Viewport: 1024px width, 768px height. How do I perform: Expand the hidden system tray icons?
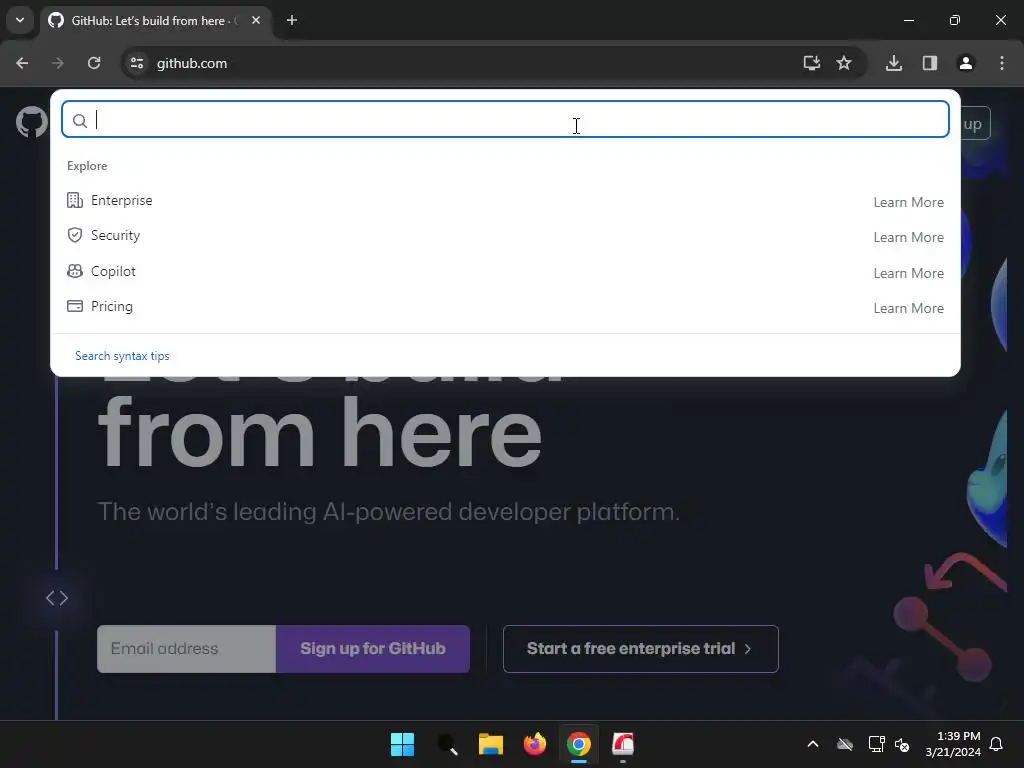pos(813,744)
